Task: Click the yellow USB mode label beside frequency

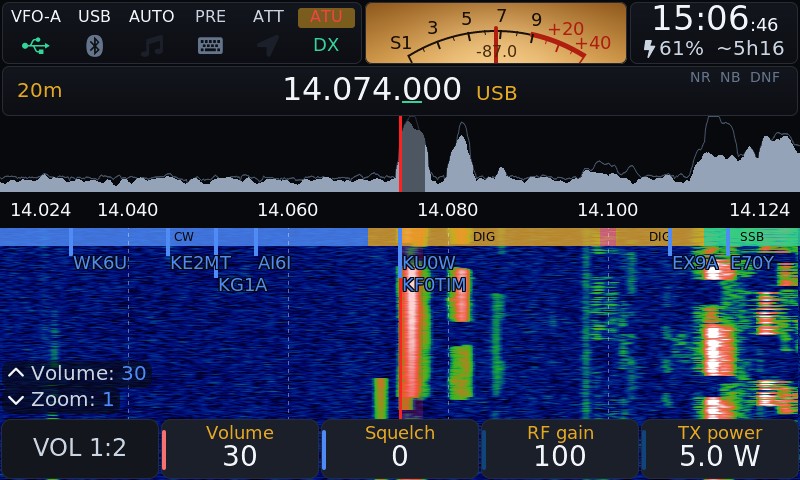Action: tap(496, 93)
